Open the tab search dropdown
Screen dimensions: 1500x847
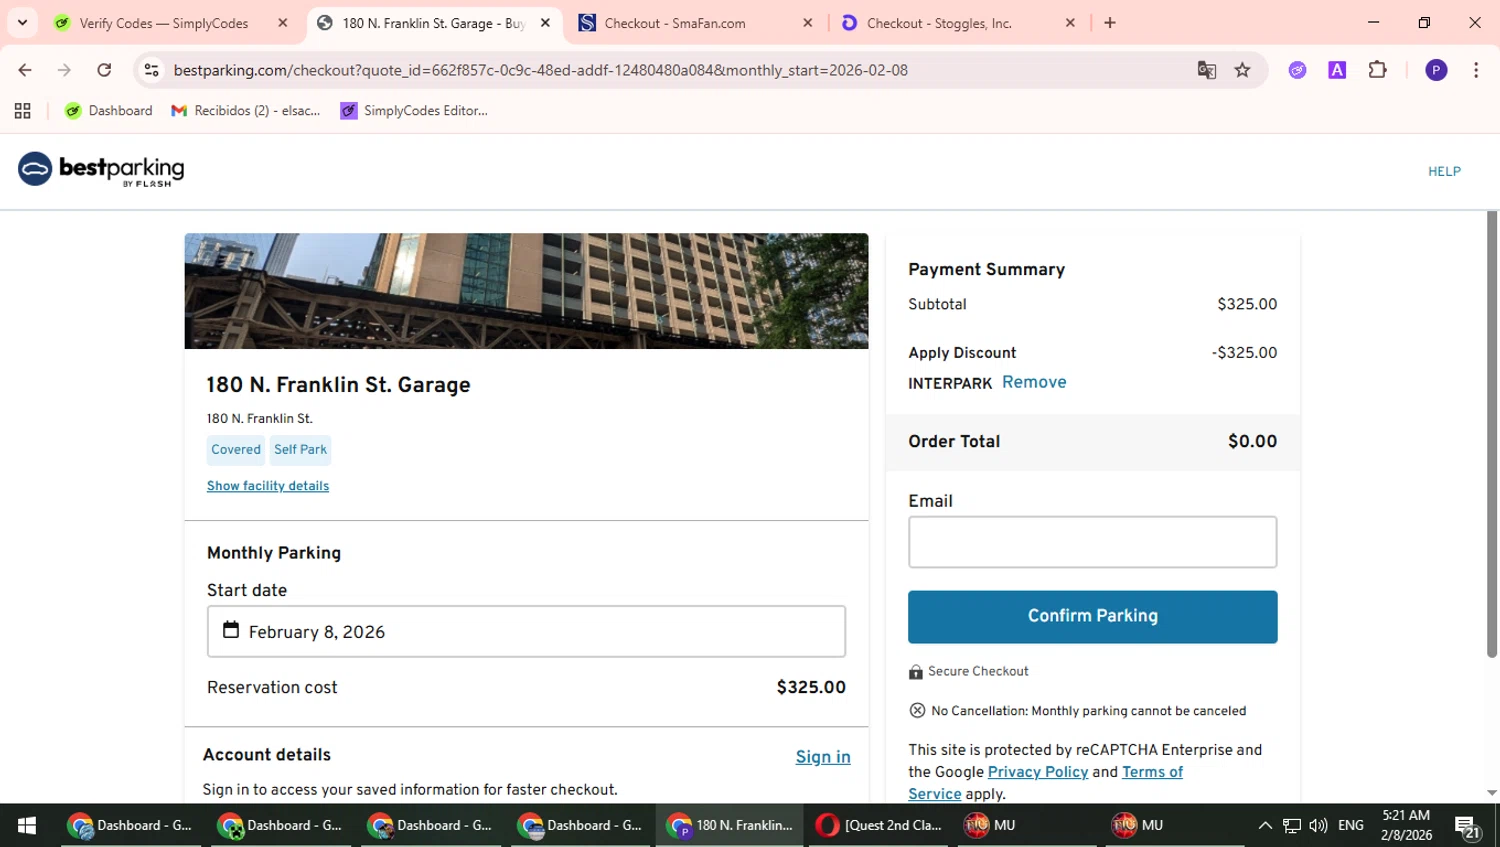click(x=22, y=22)
